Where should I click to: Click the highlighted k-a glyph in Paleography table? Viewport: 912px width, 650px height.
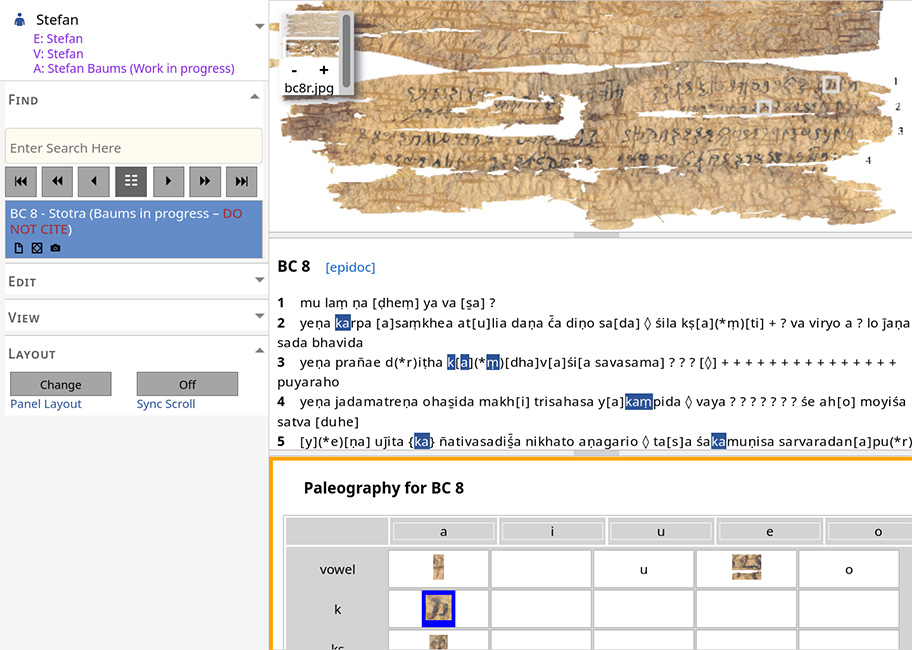pyautogui.click(x=438, y=608)
